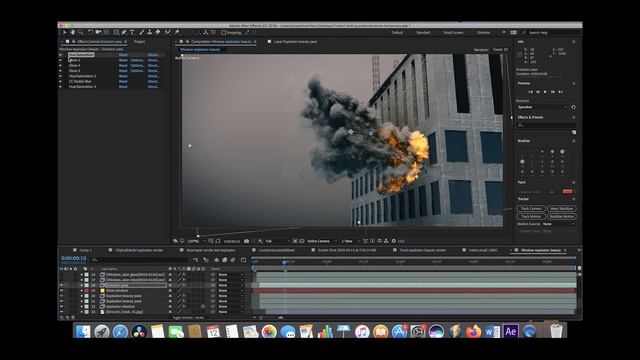Hide the Glow window layer
This screenshot has height=360, width=640.
[x=61, y=291]
